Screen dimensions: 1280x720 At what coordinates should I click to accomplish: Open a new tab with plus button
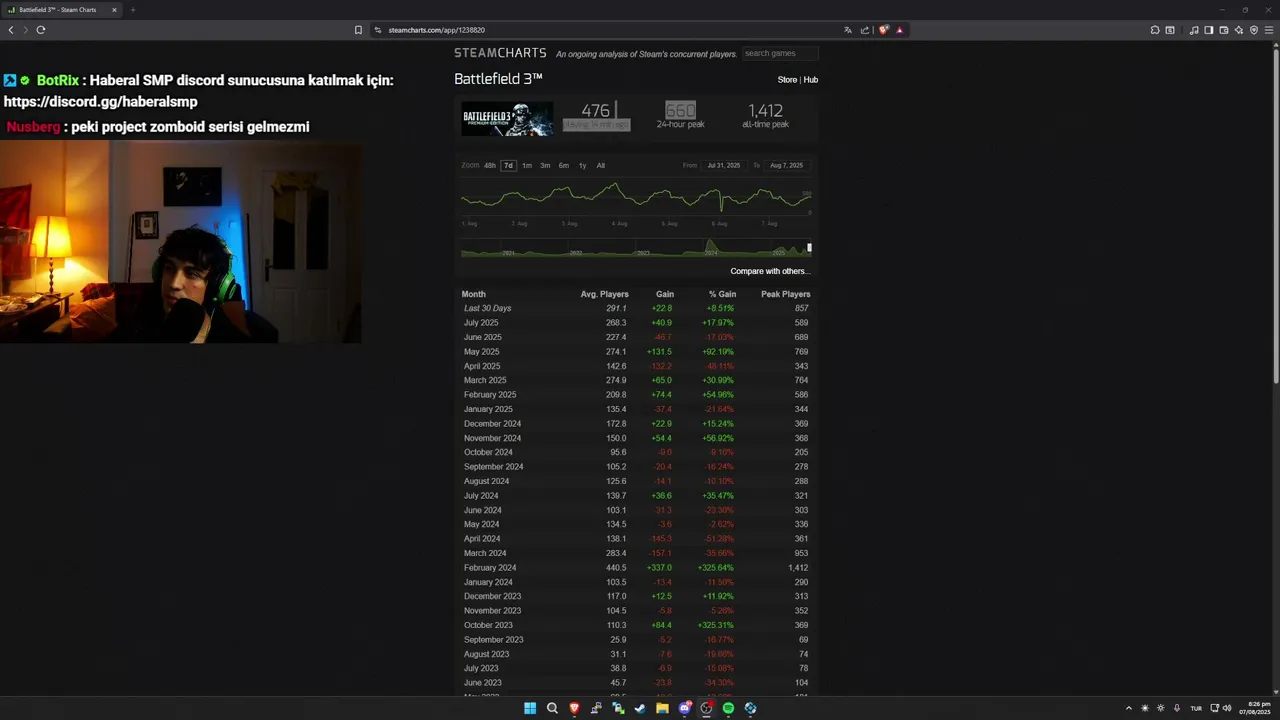coord(132,10)
